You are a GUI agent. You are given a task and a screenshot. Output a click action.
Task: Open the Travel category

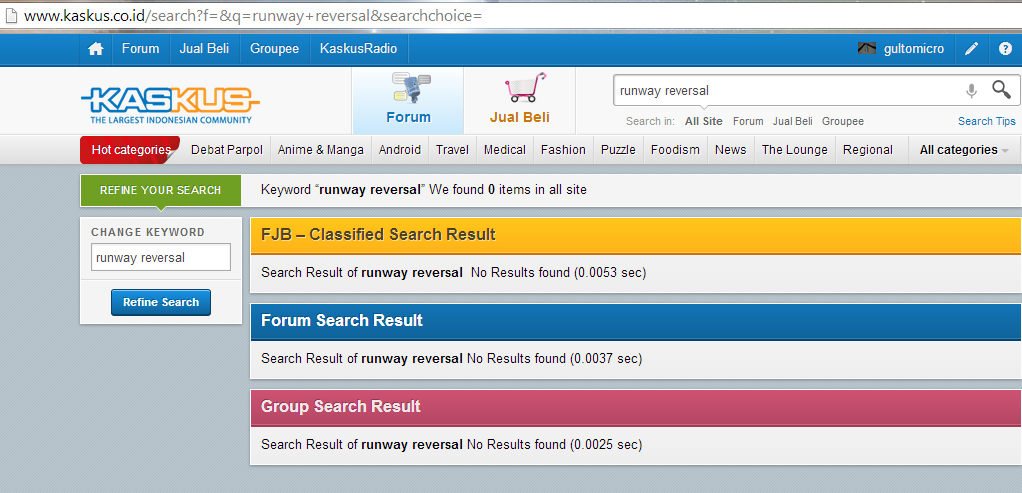click(452, 150)
